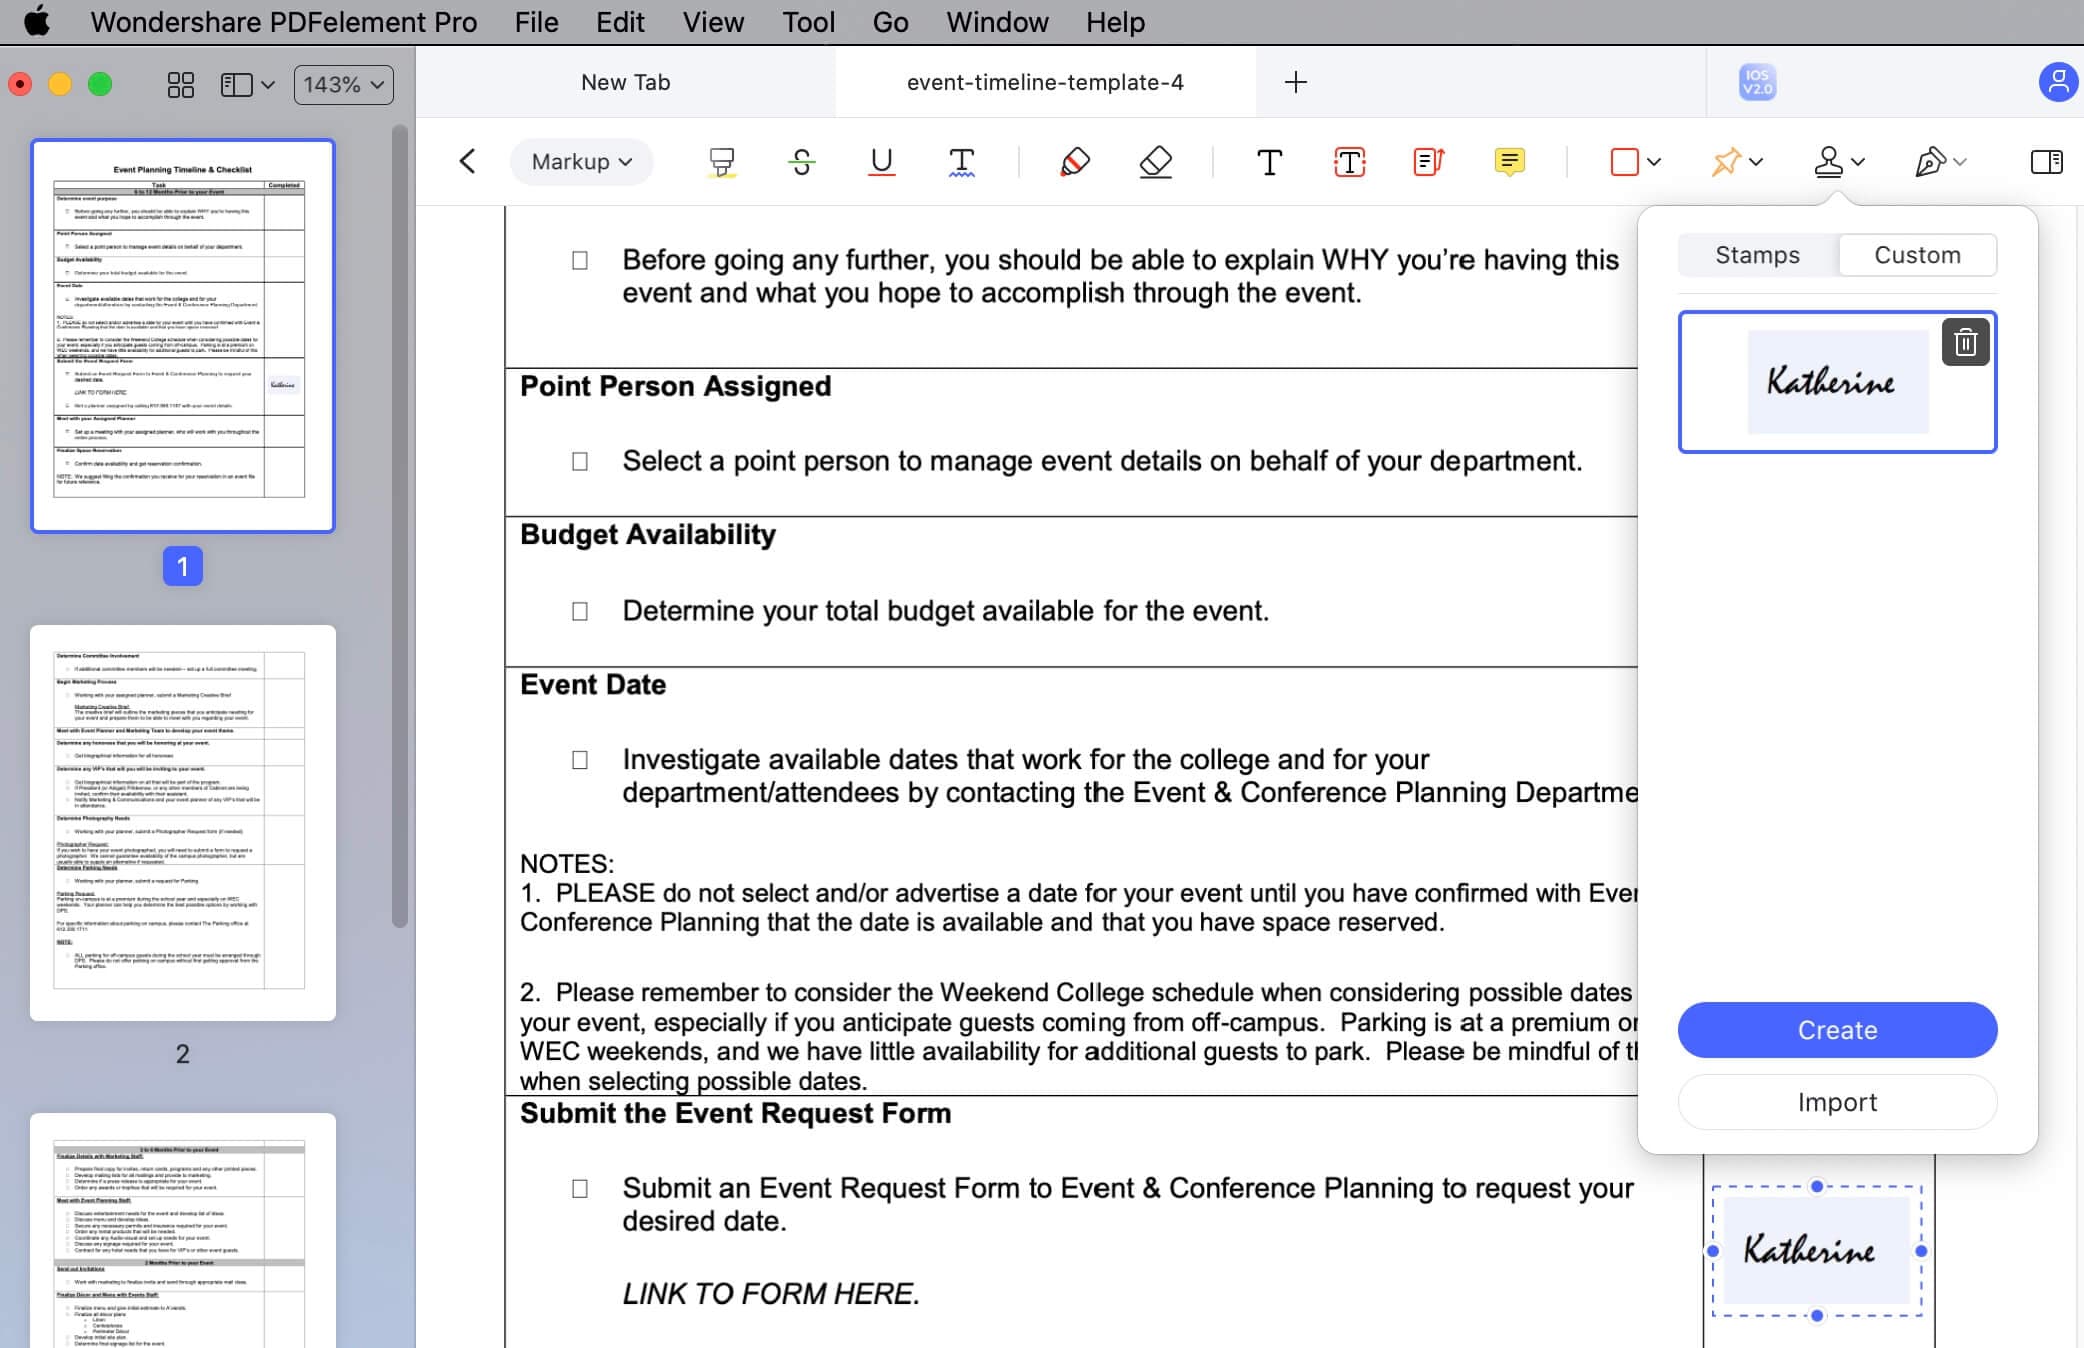Switch to the Stamps tab
Viewport: 2084px width, 1348px height.
coord(1757,255)
